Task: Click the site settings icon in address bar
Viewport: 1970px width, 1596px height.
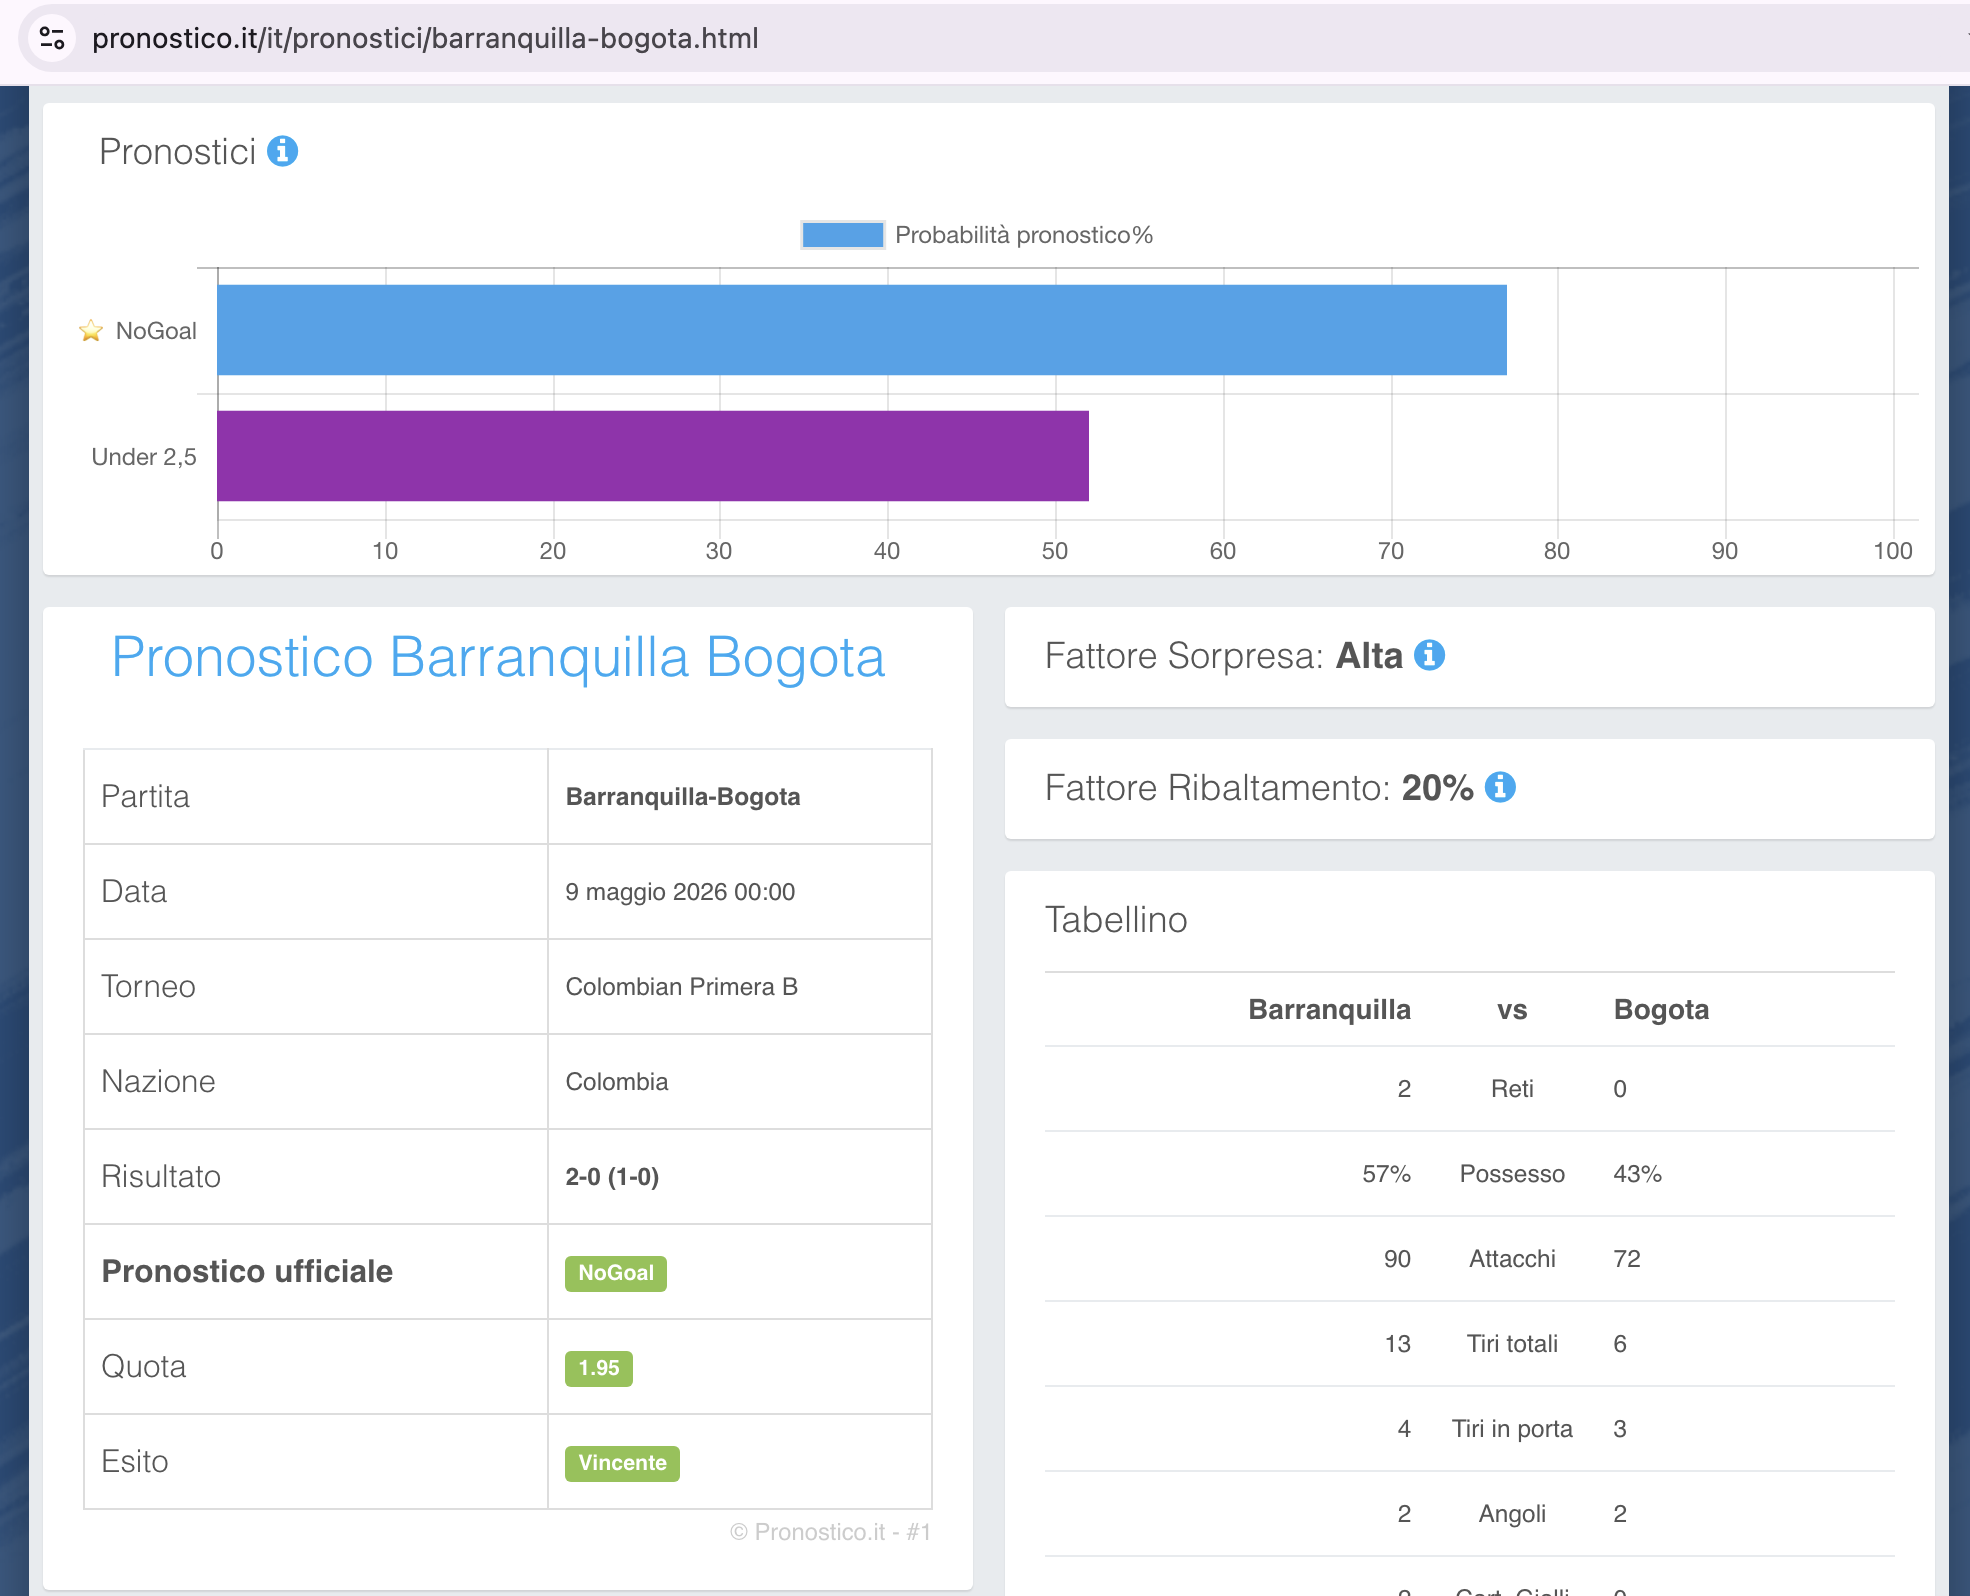Action: [x=52, y=38]
